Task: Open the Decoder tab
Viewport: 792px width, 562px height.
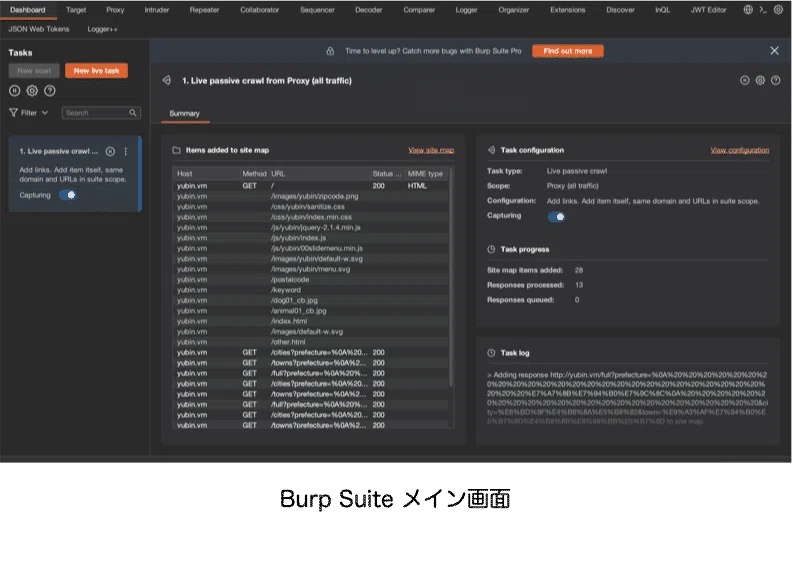Action: pyautogui.click(x=368, y=10)
